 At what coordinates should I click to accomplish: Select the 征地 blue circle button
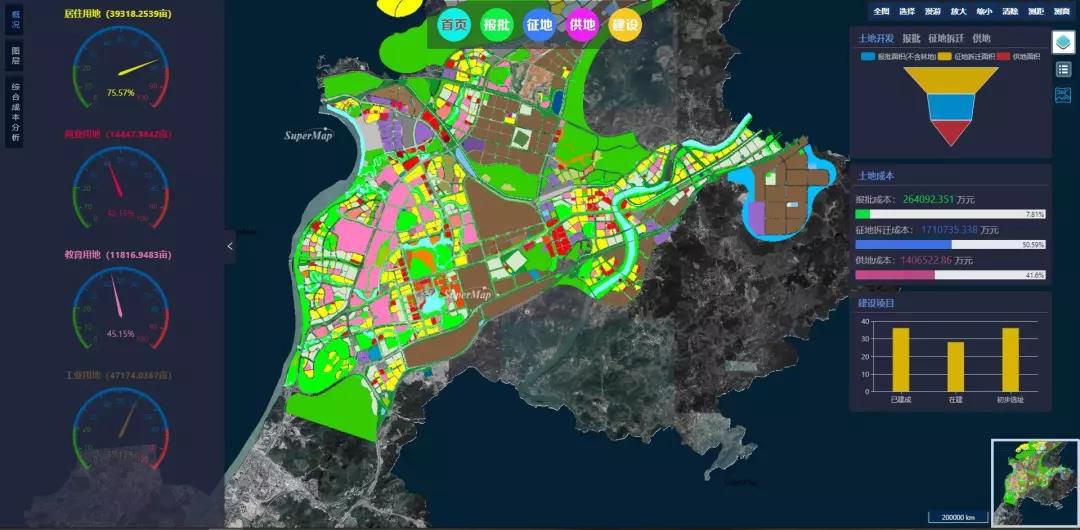539,26
